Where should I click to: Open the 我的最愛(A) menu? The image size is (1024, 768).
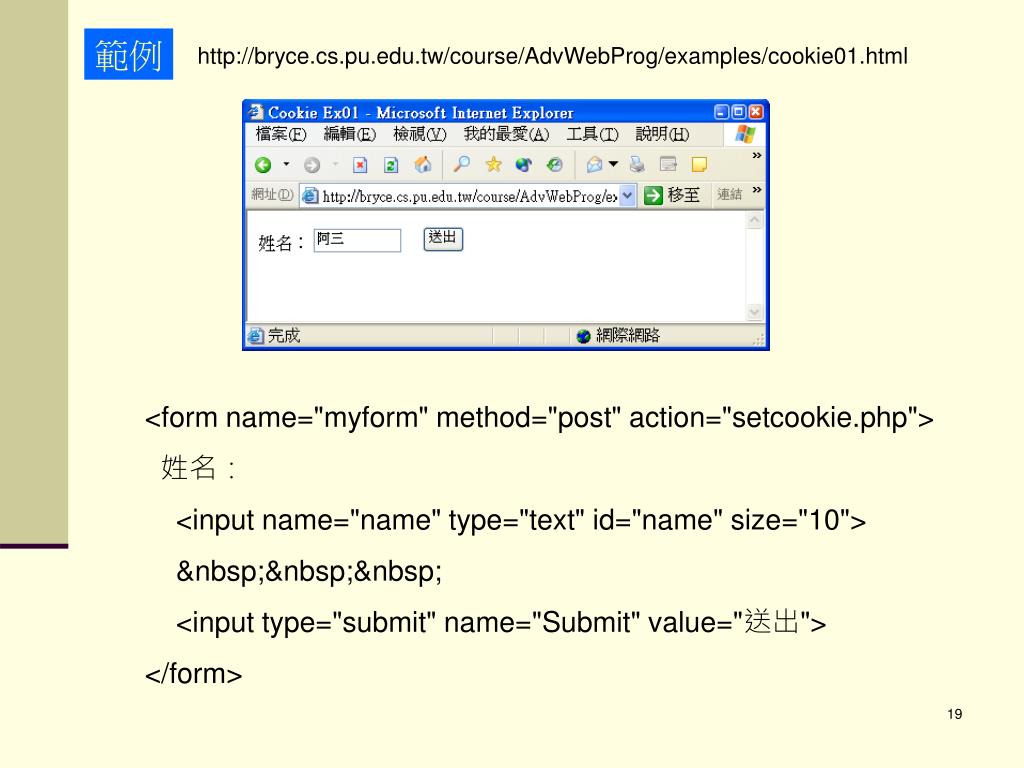pos(506,134)
